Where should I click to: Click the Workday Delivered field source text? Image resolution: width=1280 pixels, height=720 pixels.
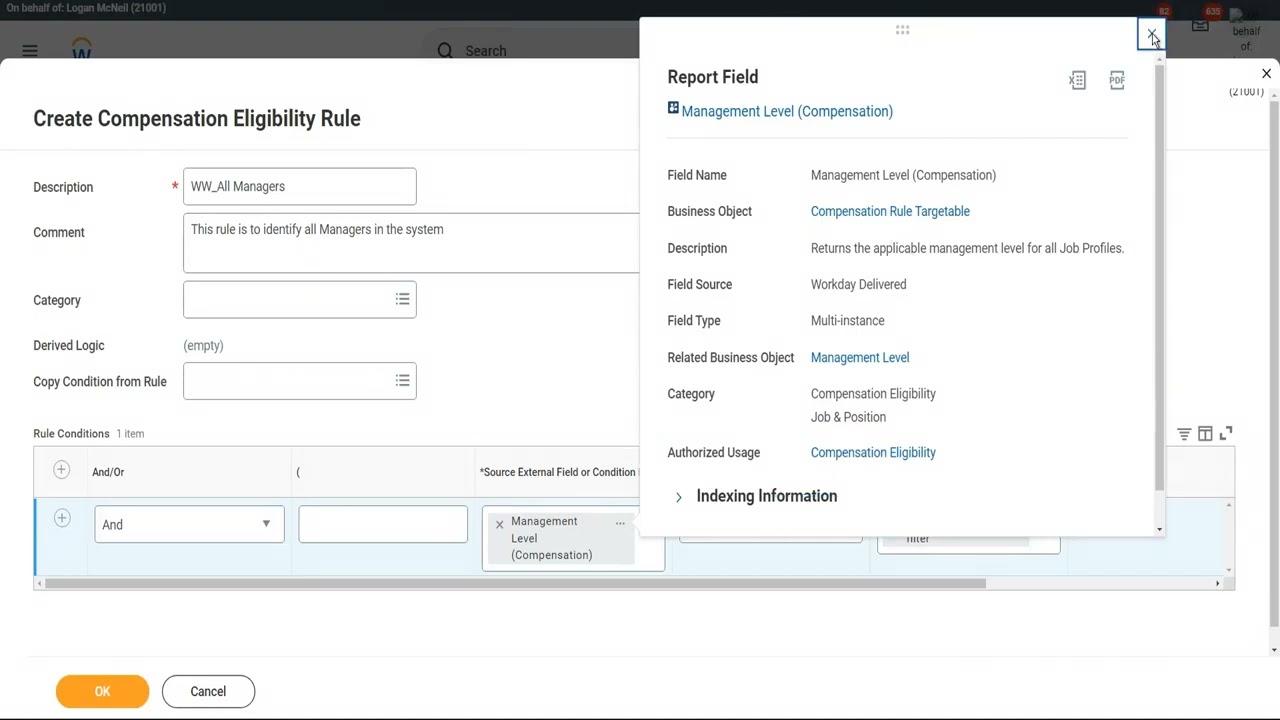858,284
